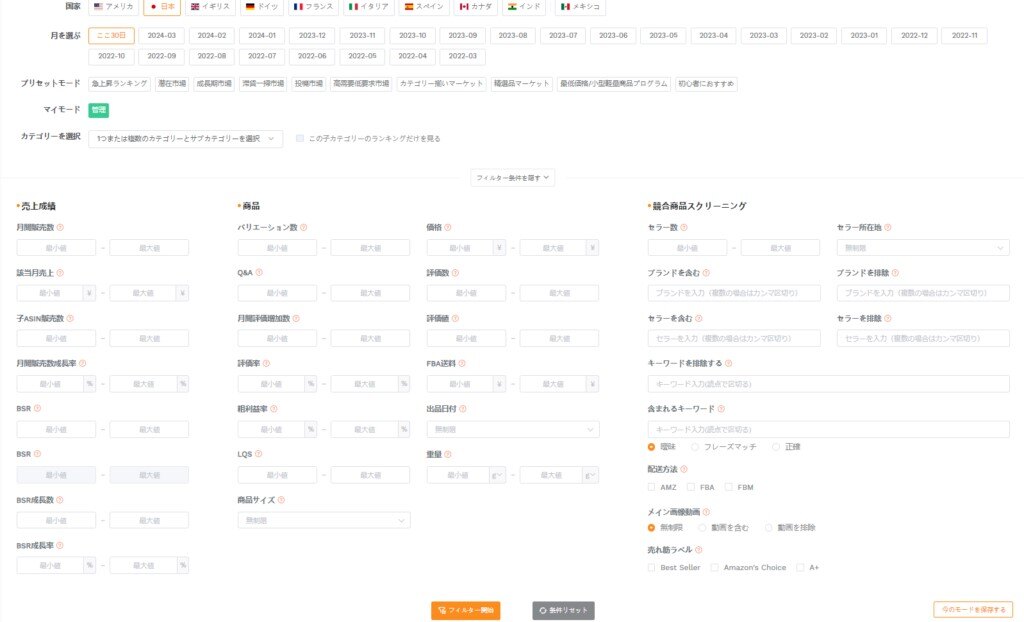Click help icon next to LQS
The image size is (1024, 622).
260,455
